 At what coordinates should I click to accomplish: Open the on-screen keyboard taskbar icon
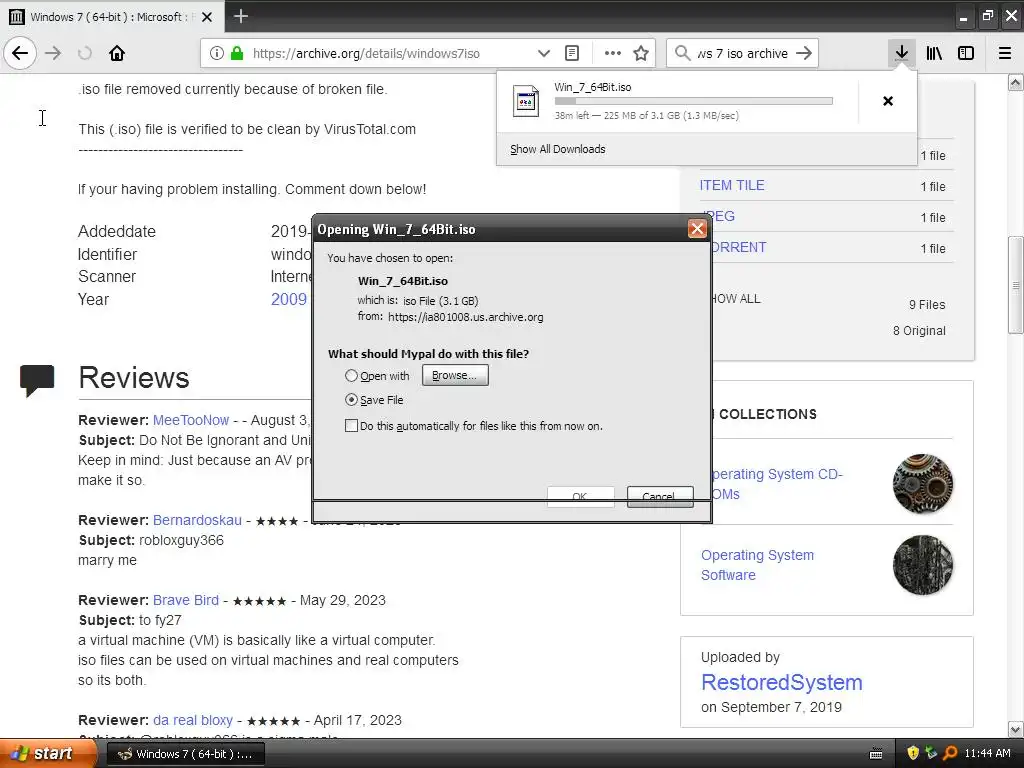(876, 754)
